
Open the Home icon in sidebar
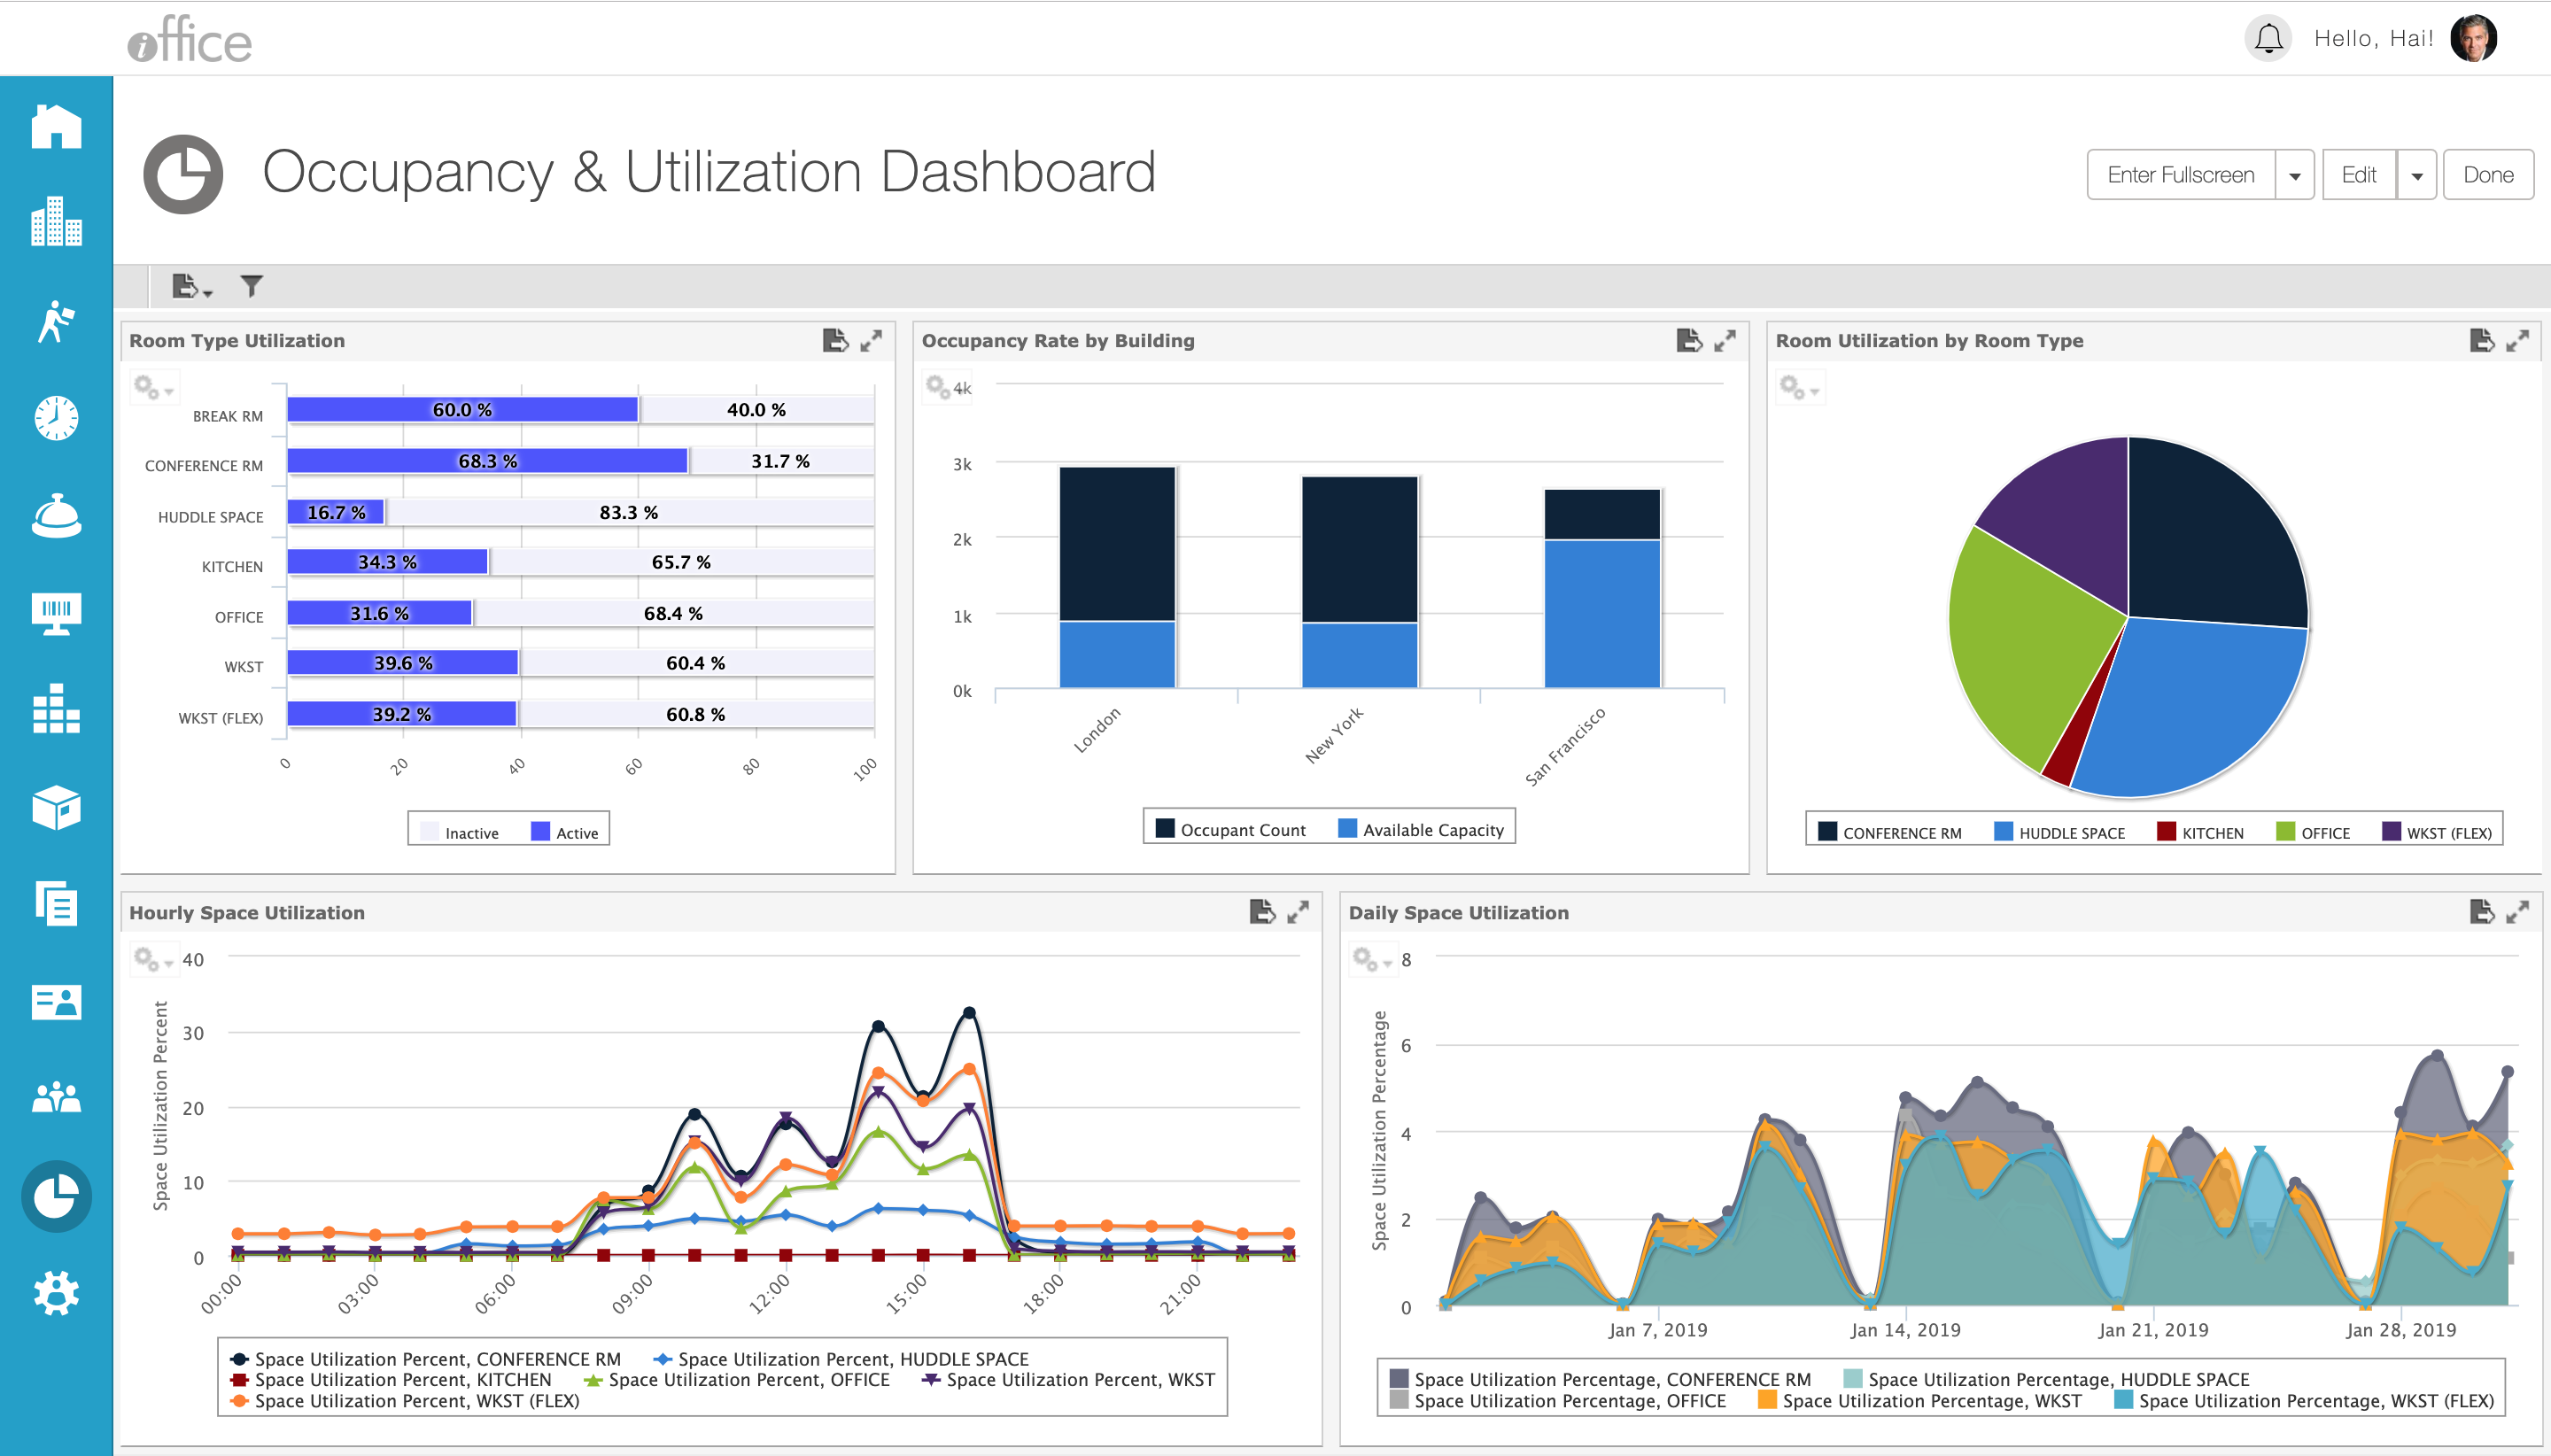tap(56, 127)
